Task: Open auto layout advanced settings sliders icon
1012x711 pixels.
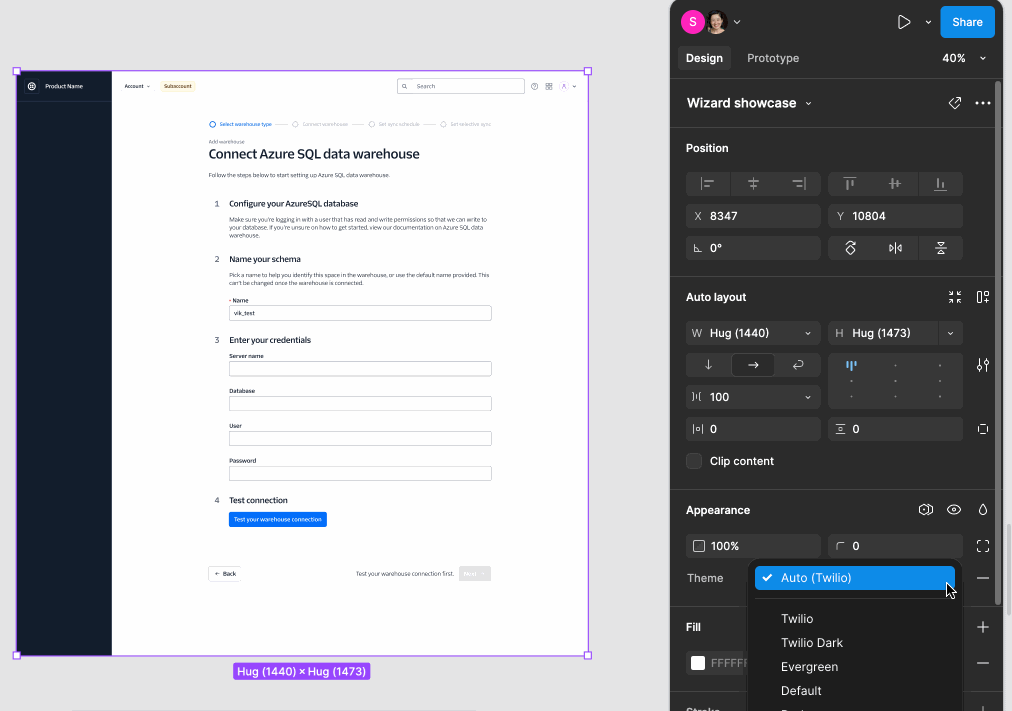Action: tap(983, 365)
